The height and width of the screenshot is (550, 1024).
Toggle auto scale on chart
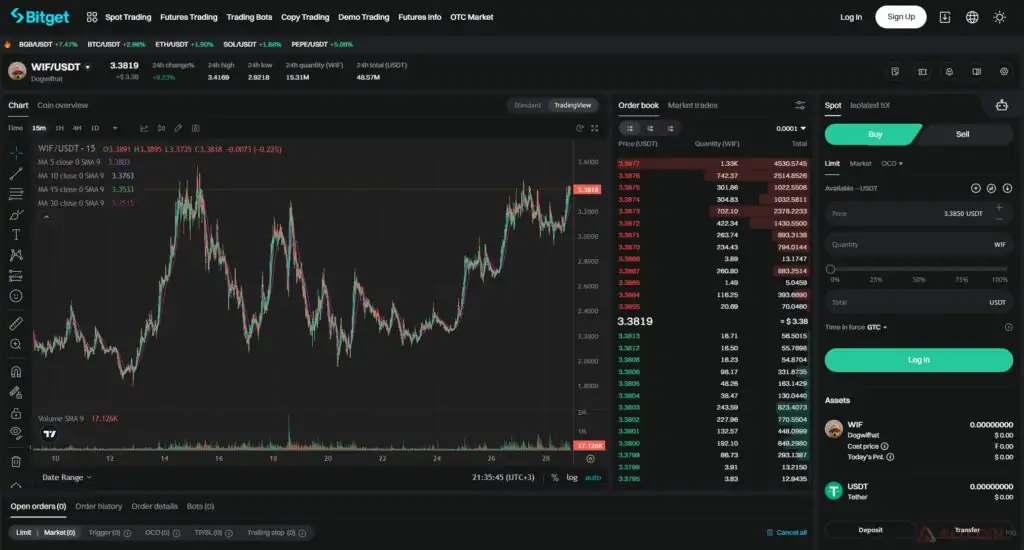pos(593,477)
